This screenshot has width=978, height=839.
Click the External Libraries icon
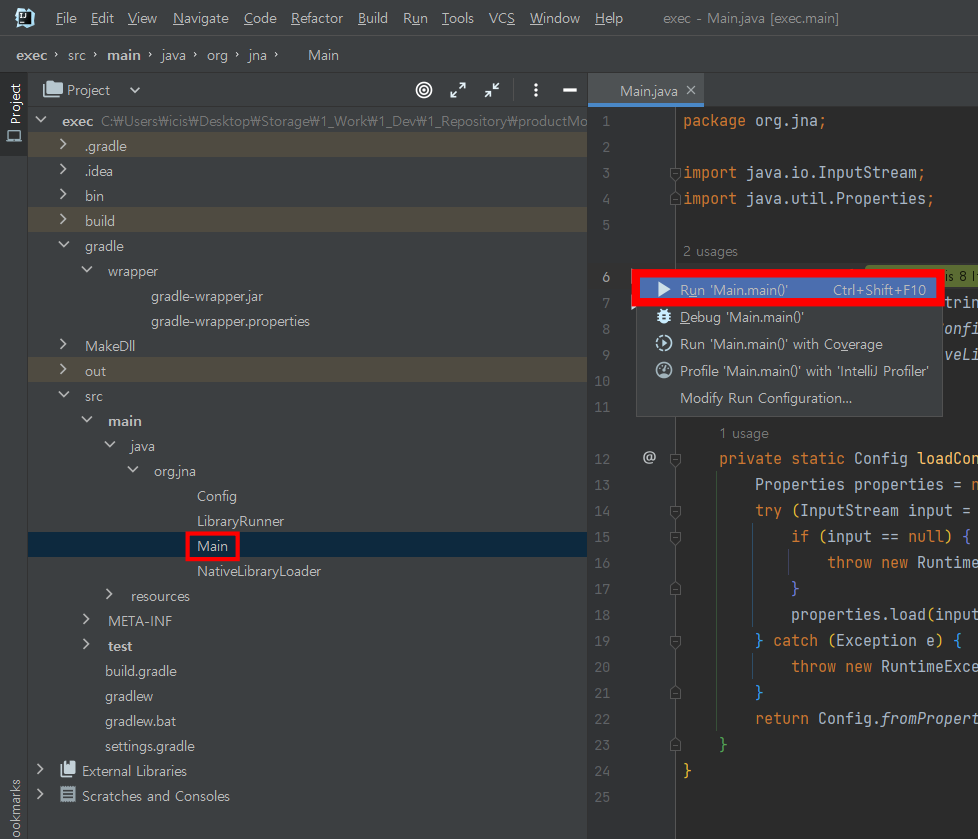click(67, 770)
